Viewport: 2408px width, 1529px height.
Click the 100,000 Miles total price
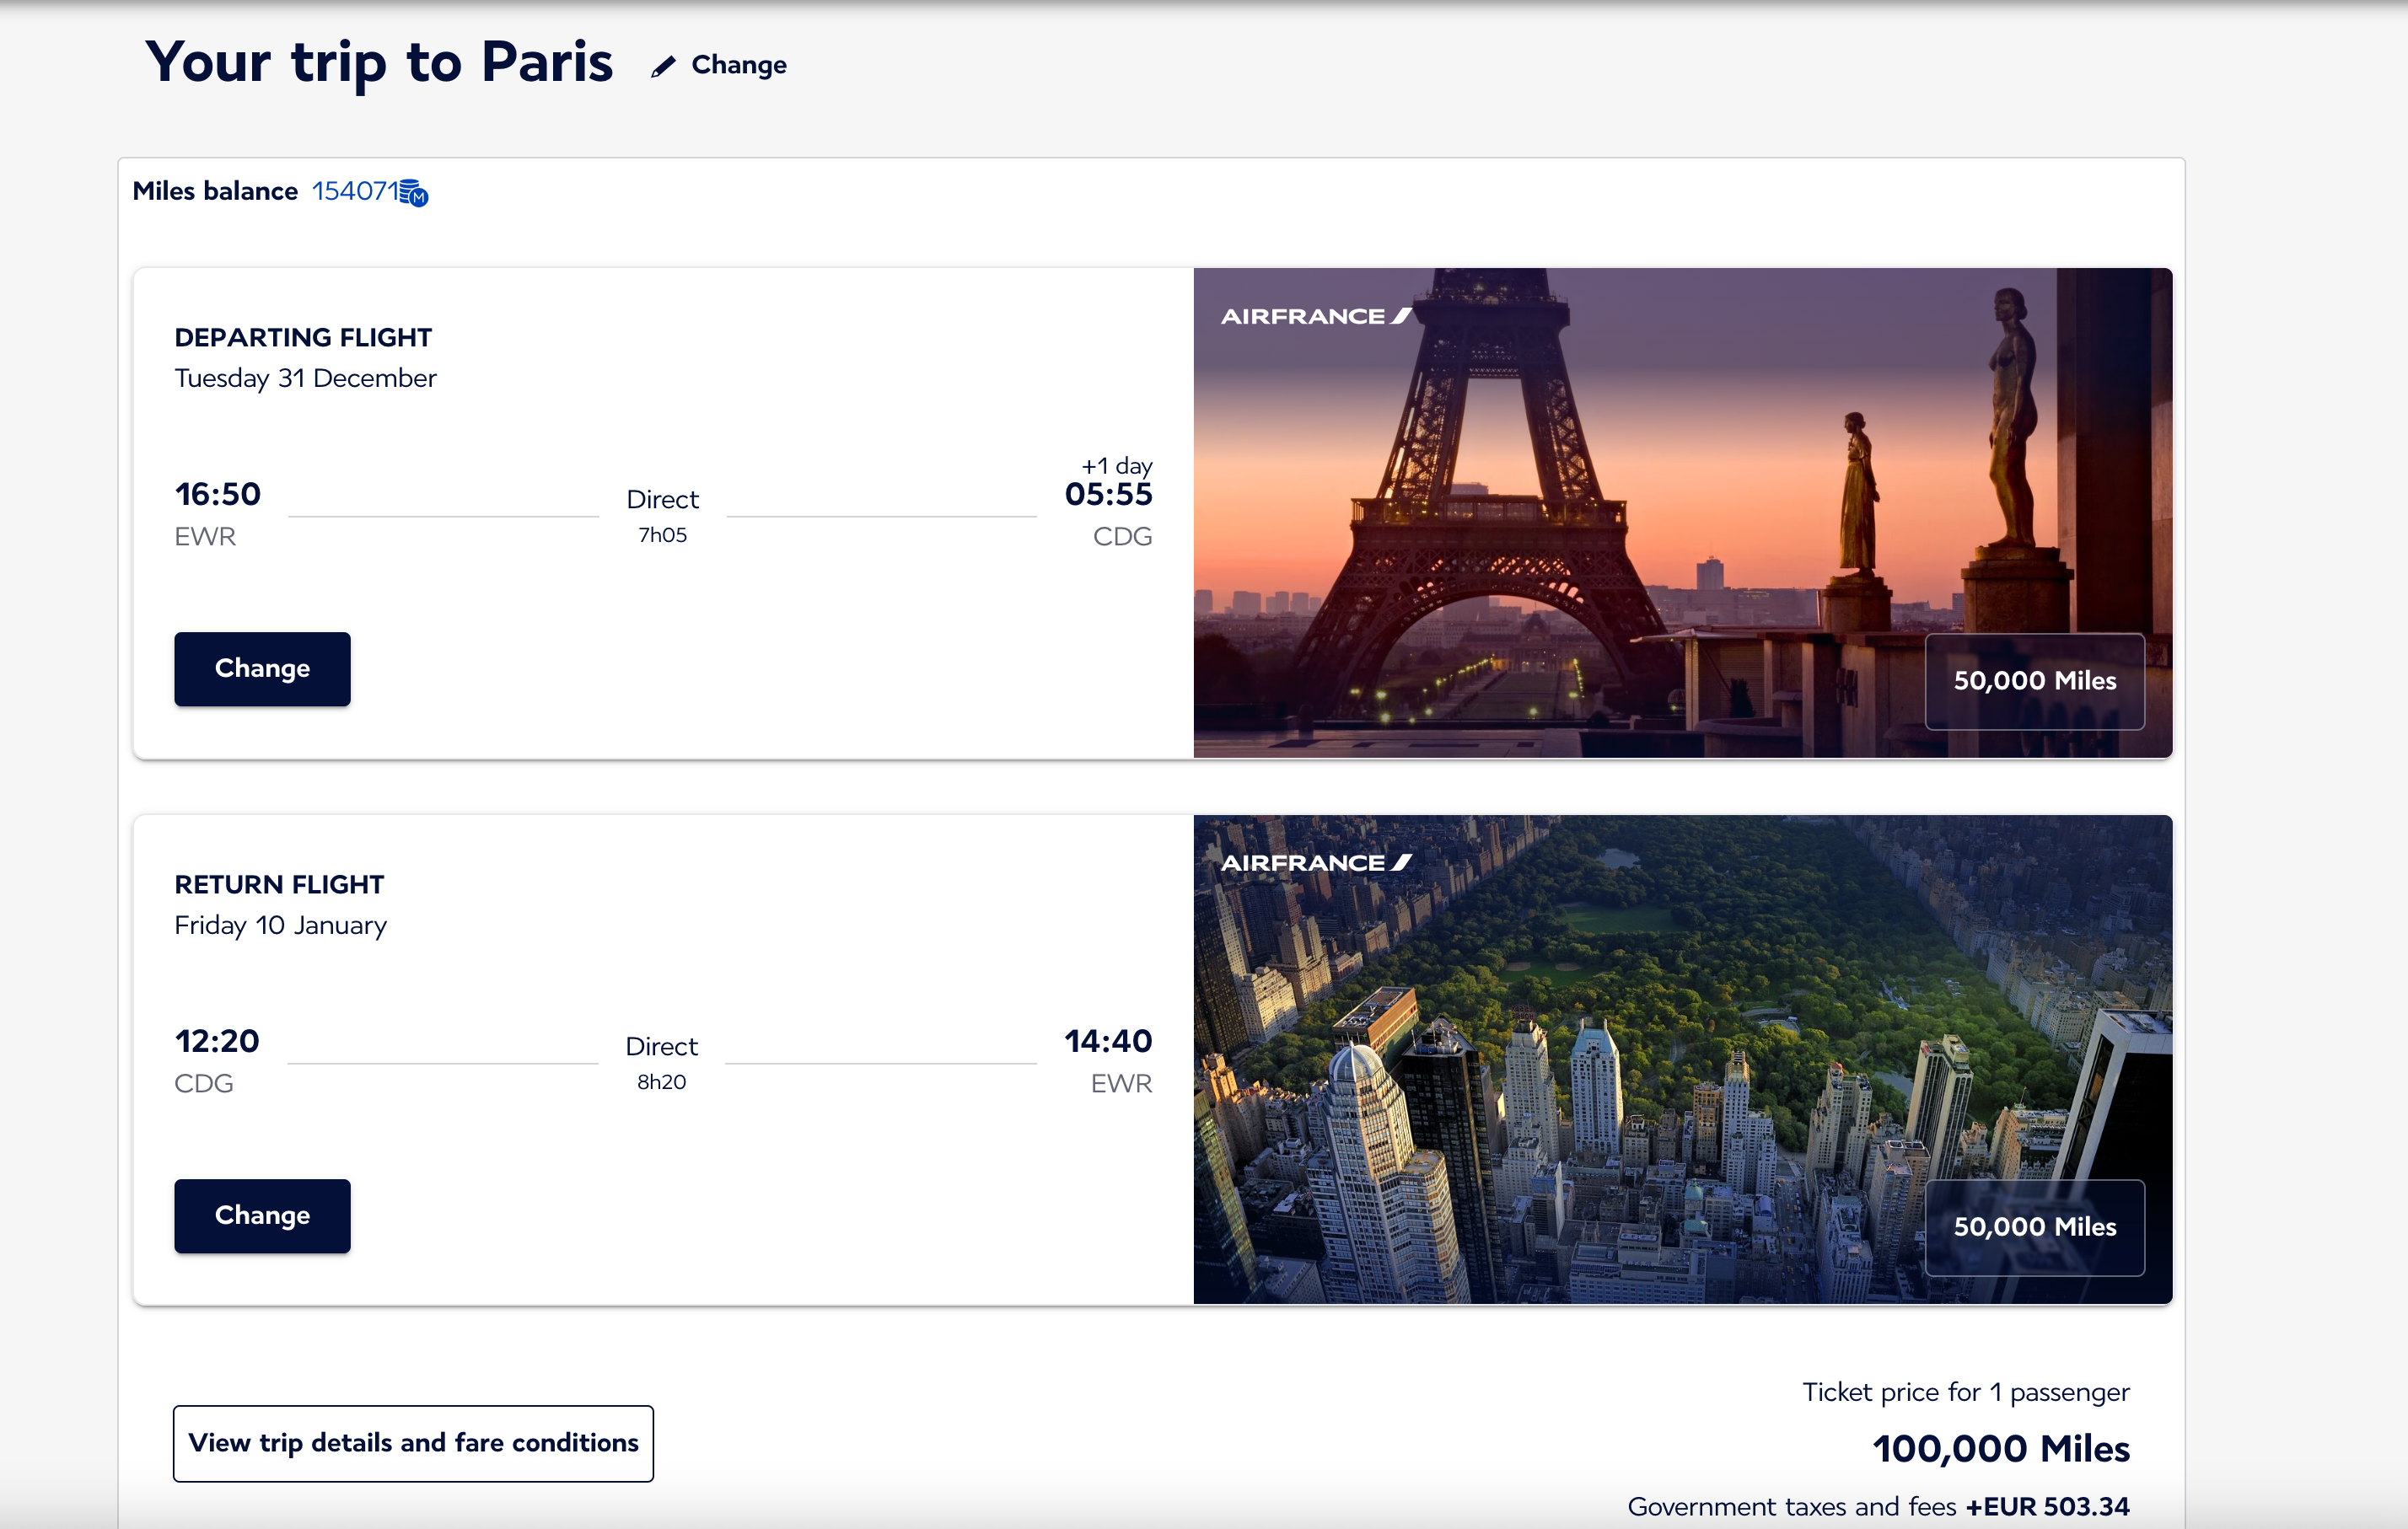coord(2001,1448)
